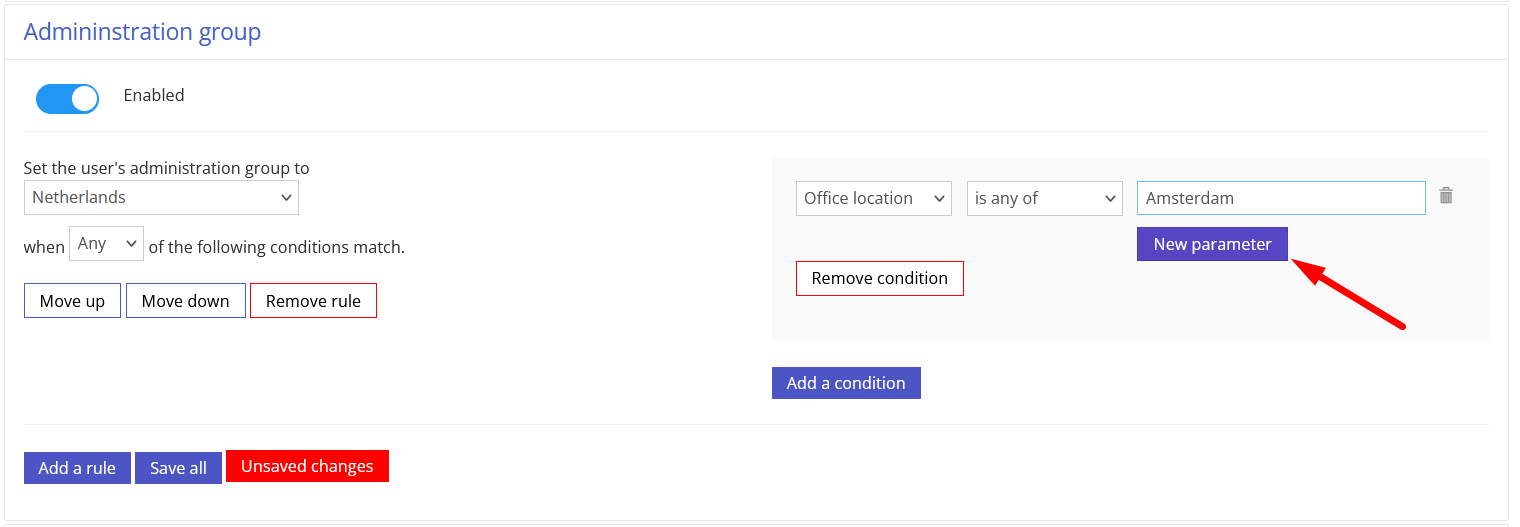Focus the Amsterdam parameter text field
The image size is (1520, 527).
point(1281,198)
